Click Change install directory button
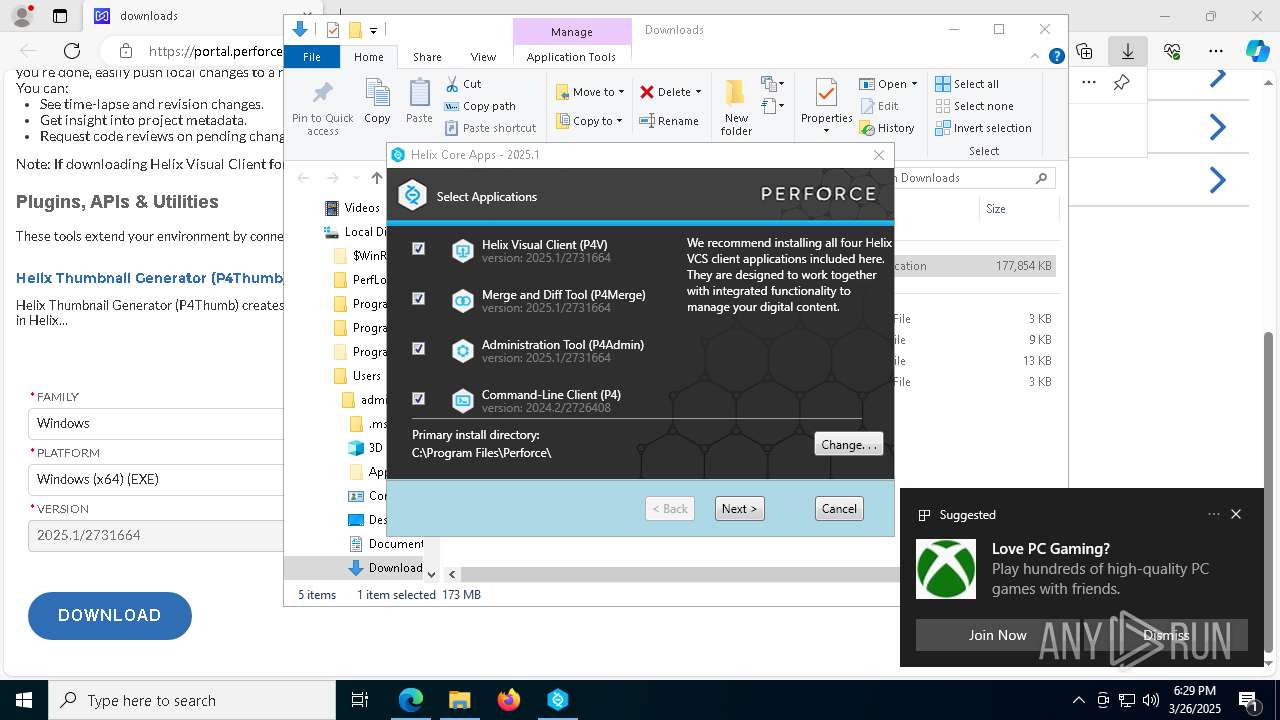 [849, 445]
